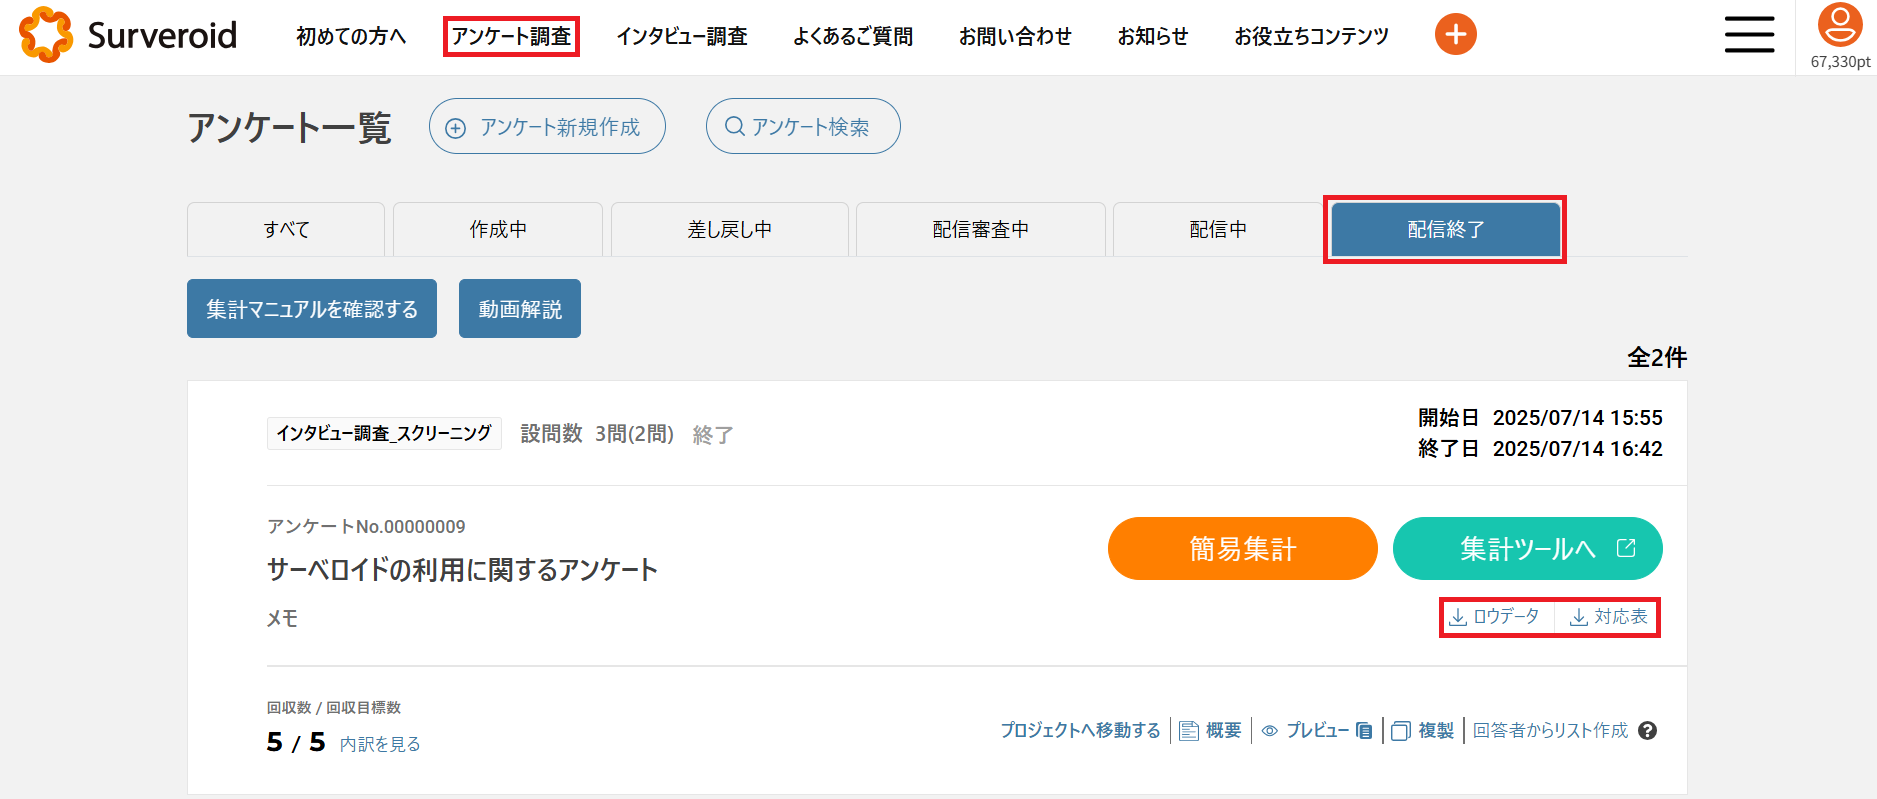Download the 対応表 correspondence table
Screen dimensions: 1877x799
coord(1608,617)
